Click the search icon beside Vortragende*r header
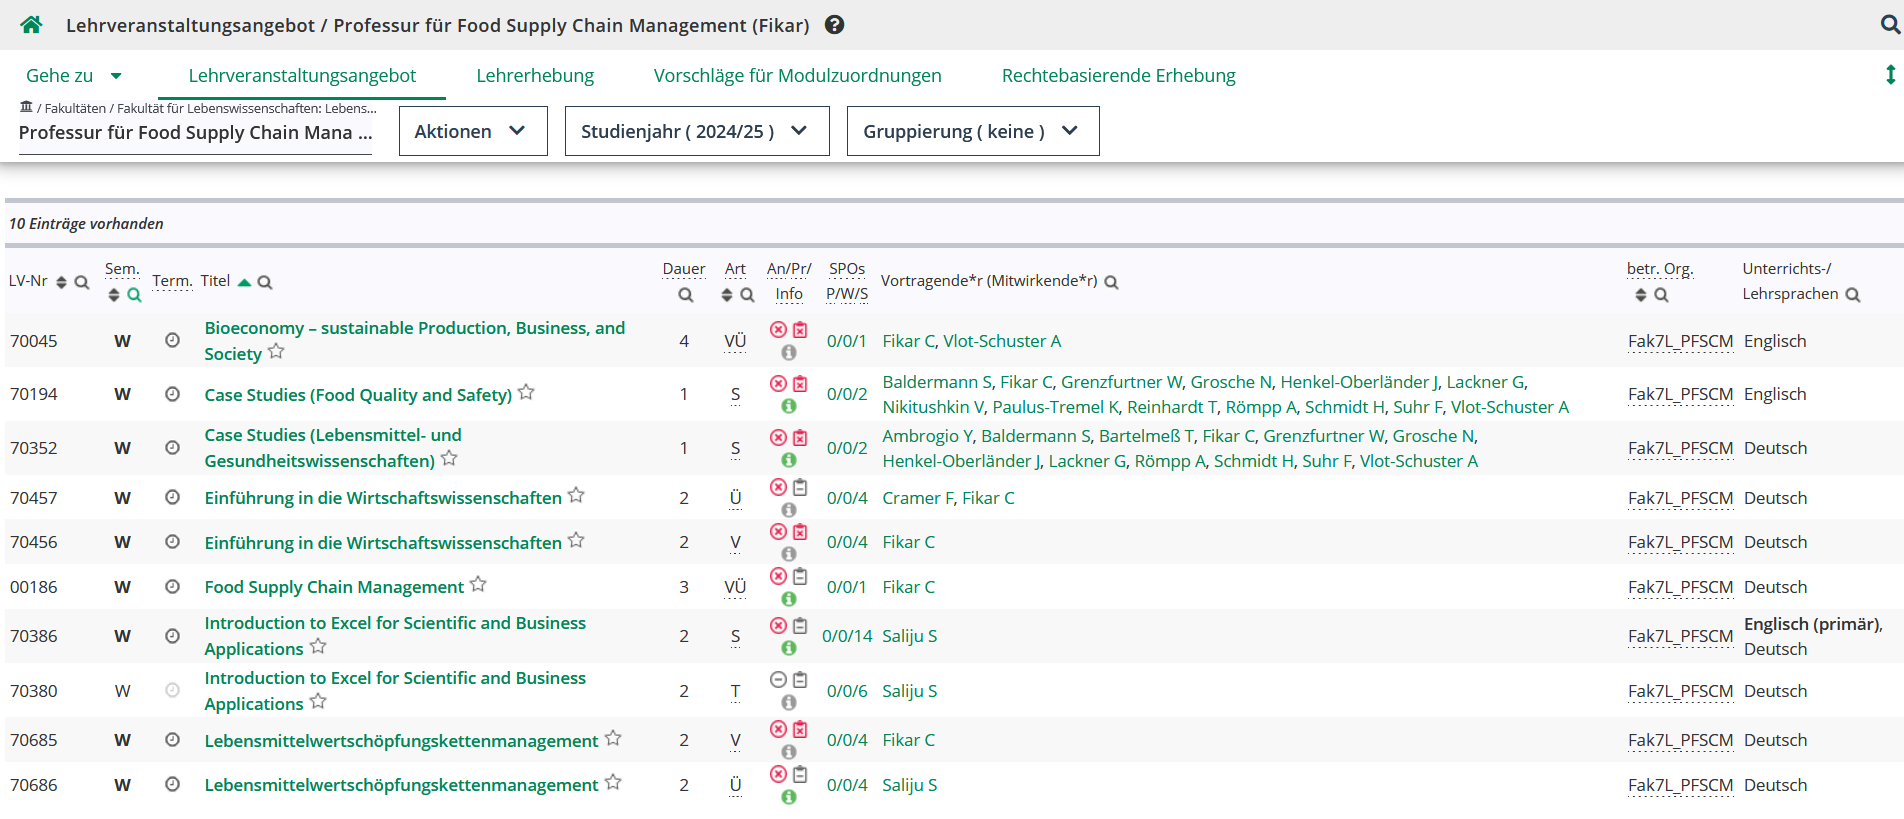Image resolution: width=1904 pixels, height=819 pixels. (x=1111, y=282)
